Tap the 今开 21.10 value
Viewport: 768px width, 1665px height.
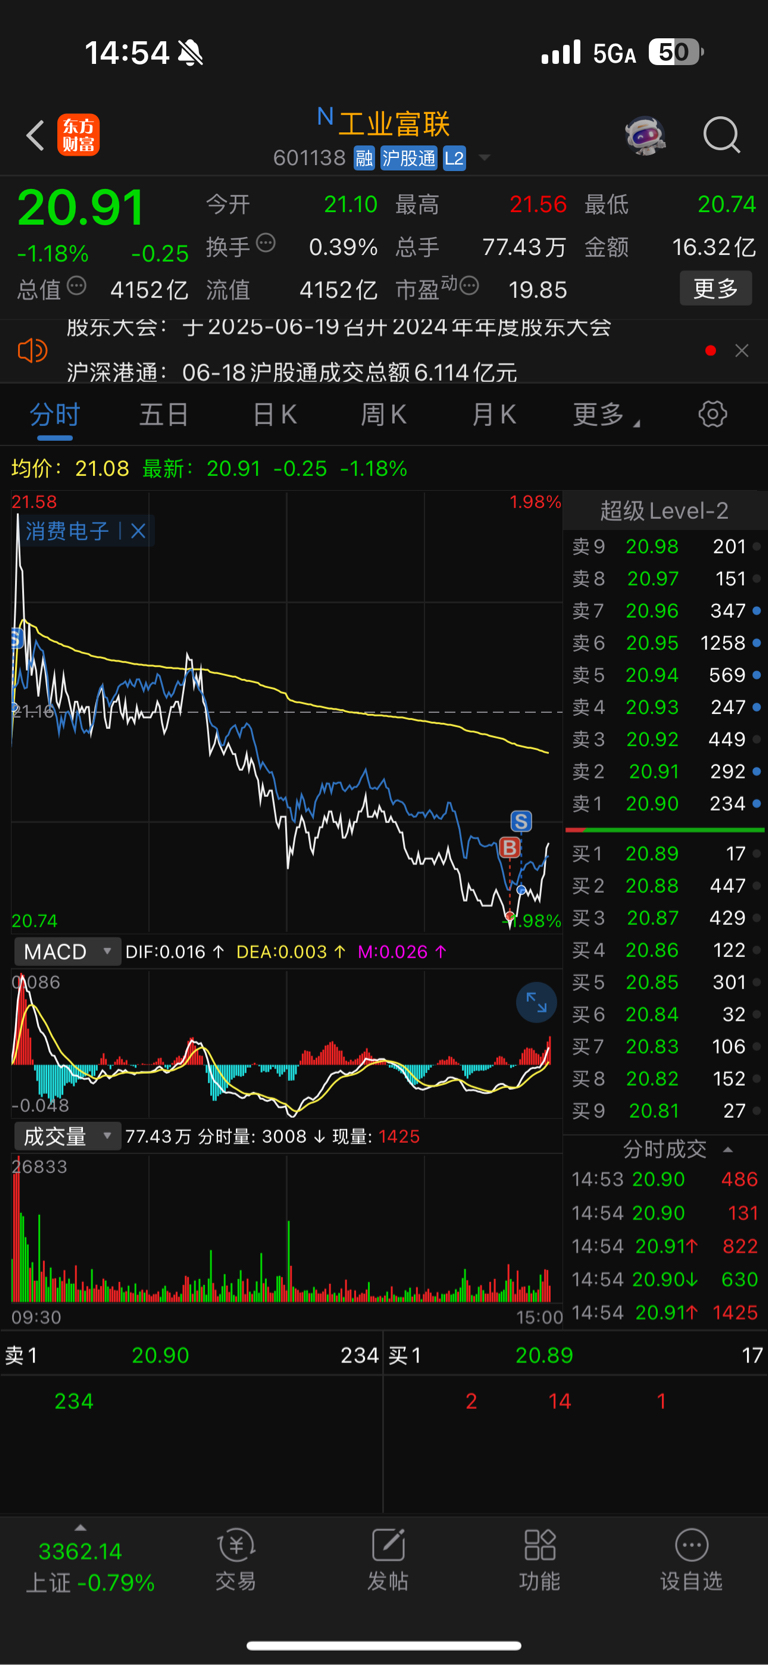click(350, 204)
